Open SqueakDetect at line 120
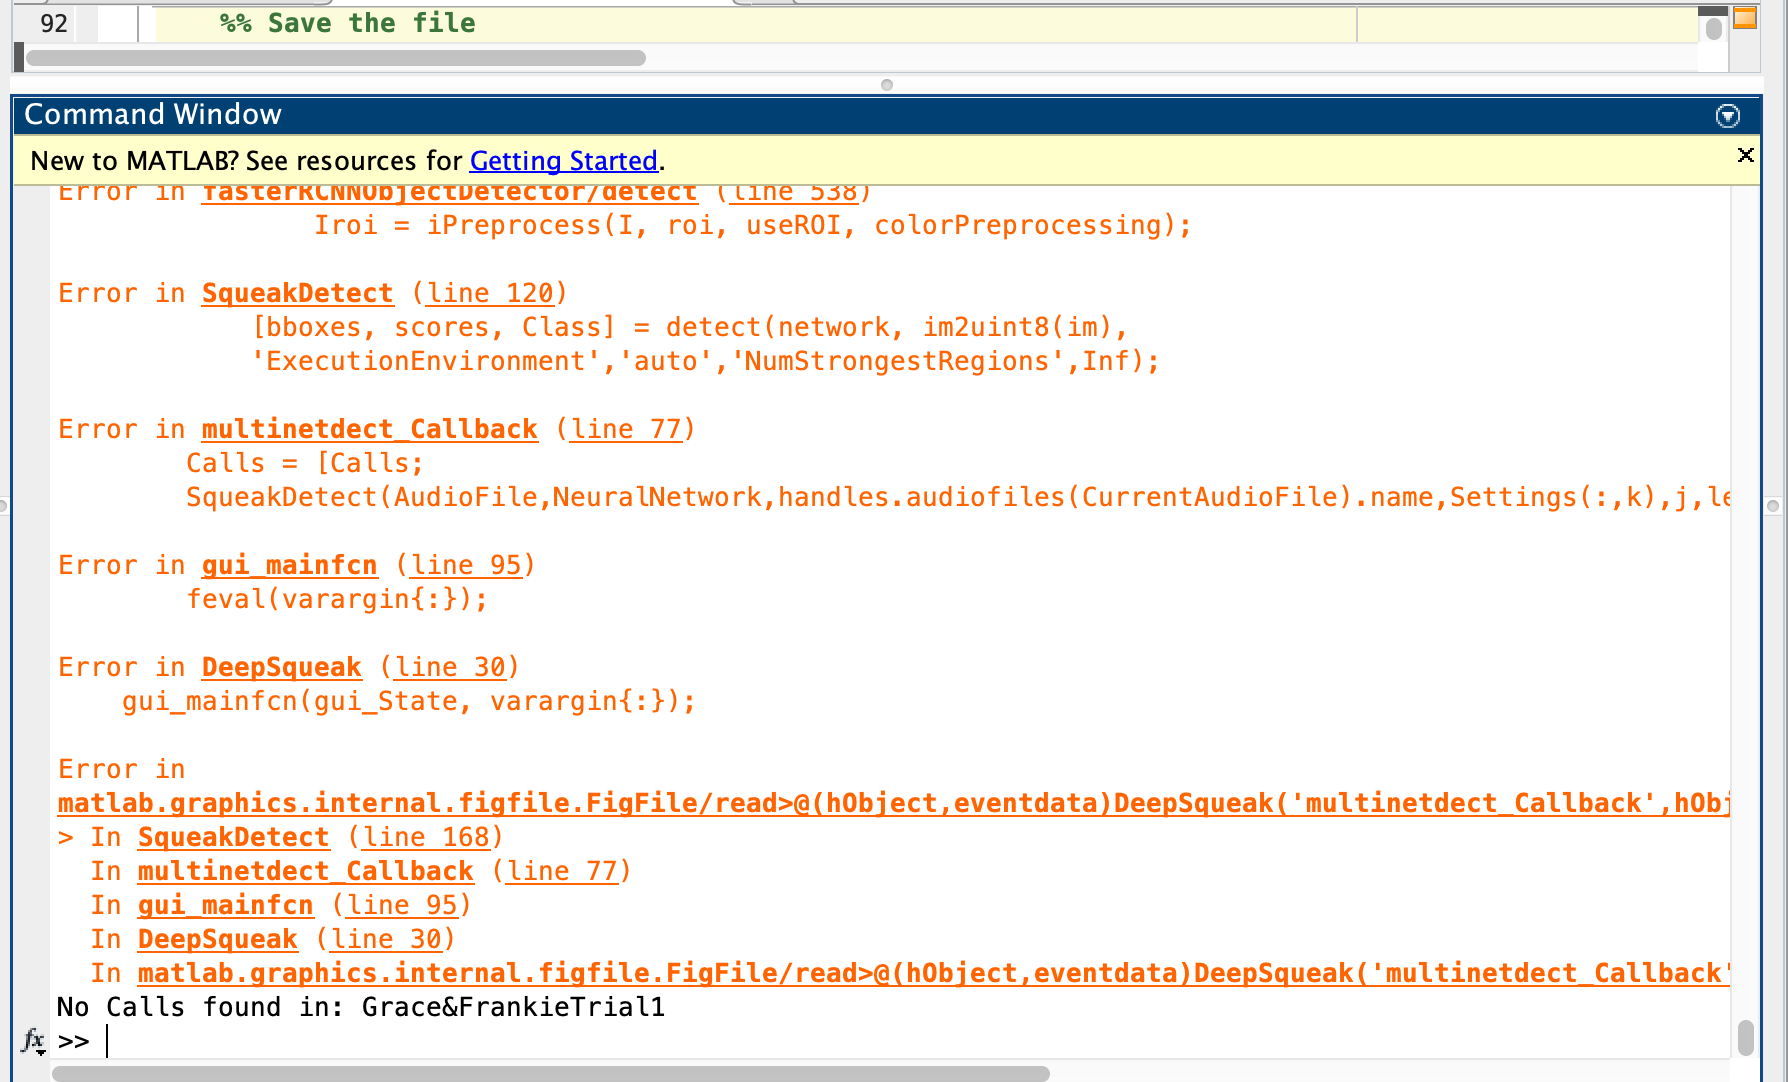 click(297, 292)
